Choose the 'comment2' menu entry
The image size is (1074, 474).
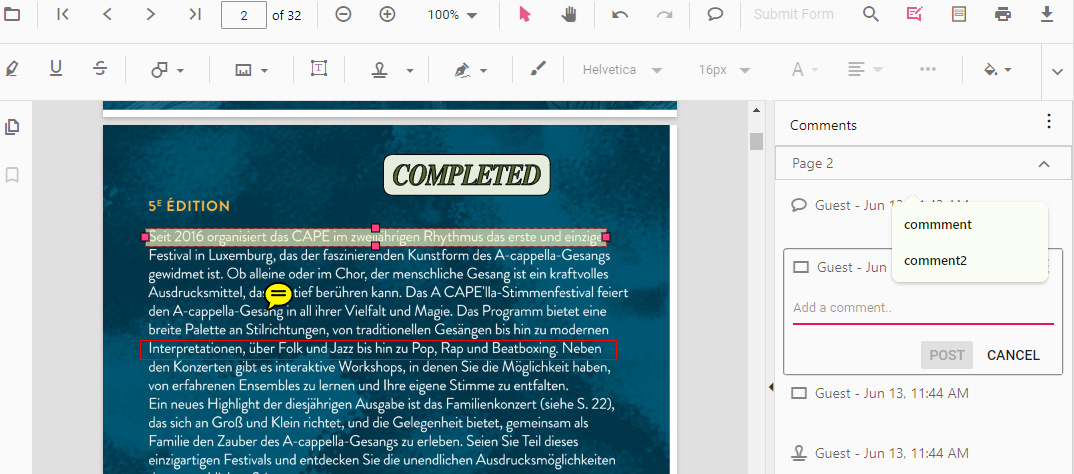pos(935,260)
